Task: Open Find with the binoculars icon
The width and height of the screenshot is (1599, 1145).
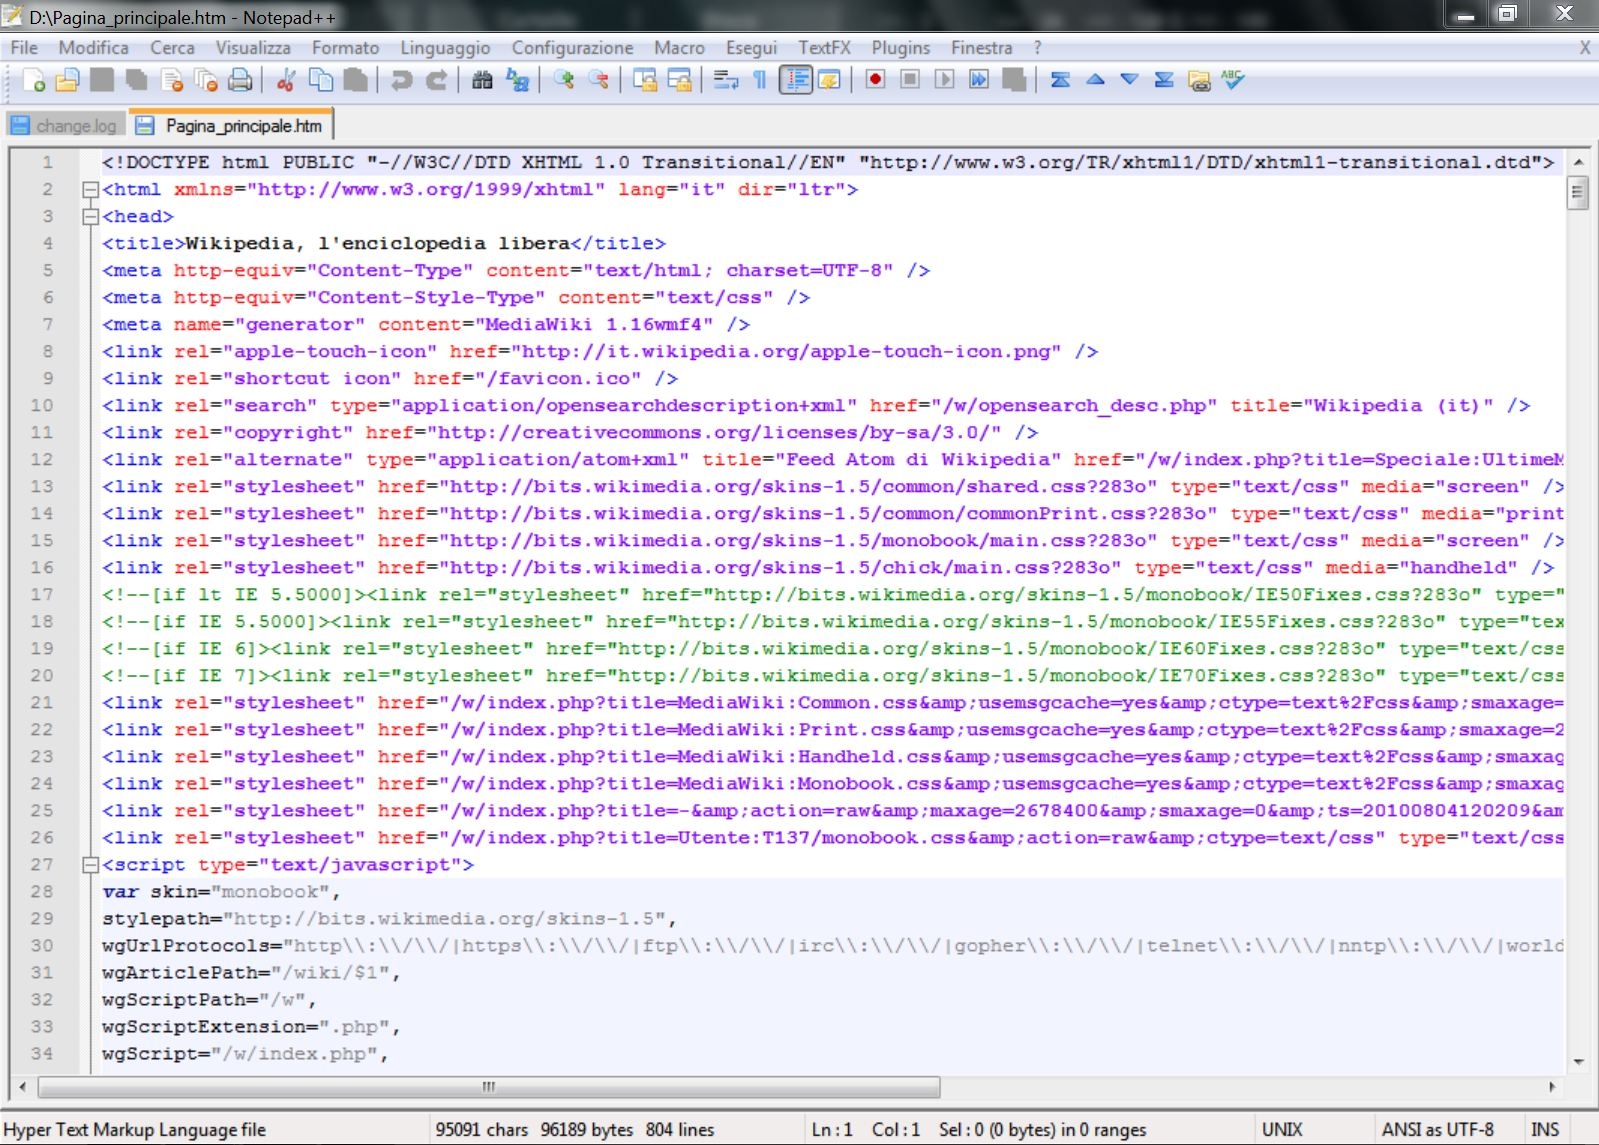Action: (482, 80)
